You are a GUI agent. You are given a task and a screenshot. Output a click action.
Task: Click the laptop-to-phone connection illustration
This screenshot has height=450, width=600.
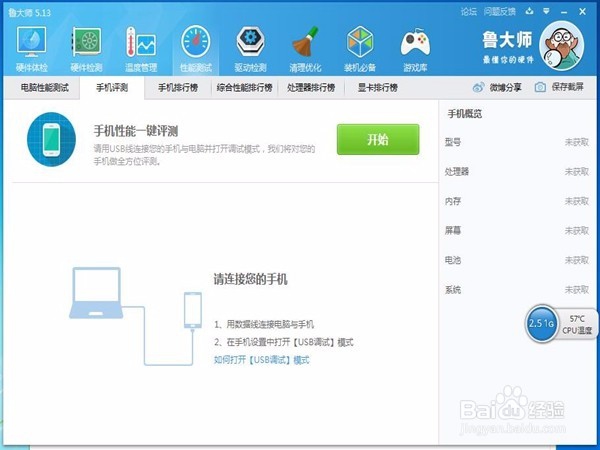(x=135, y=316)
